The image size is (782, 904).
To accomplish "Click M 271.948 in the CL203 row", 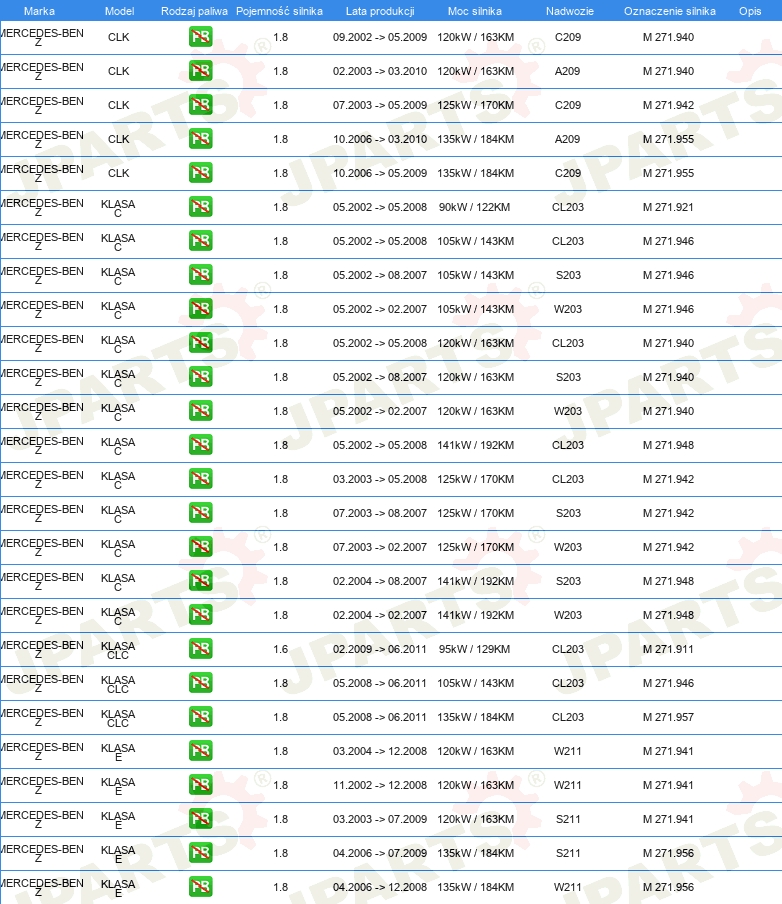I will (668, 445).
